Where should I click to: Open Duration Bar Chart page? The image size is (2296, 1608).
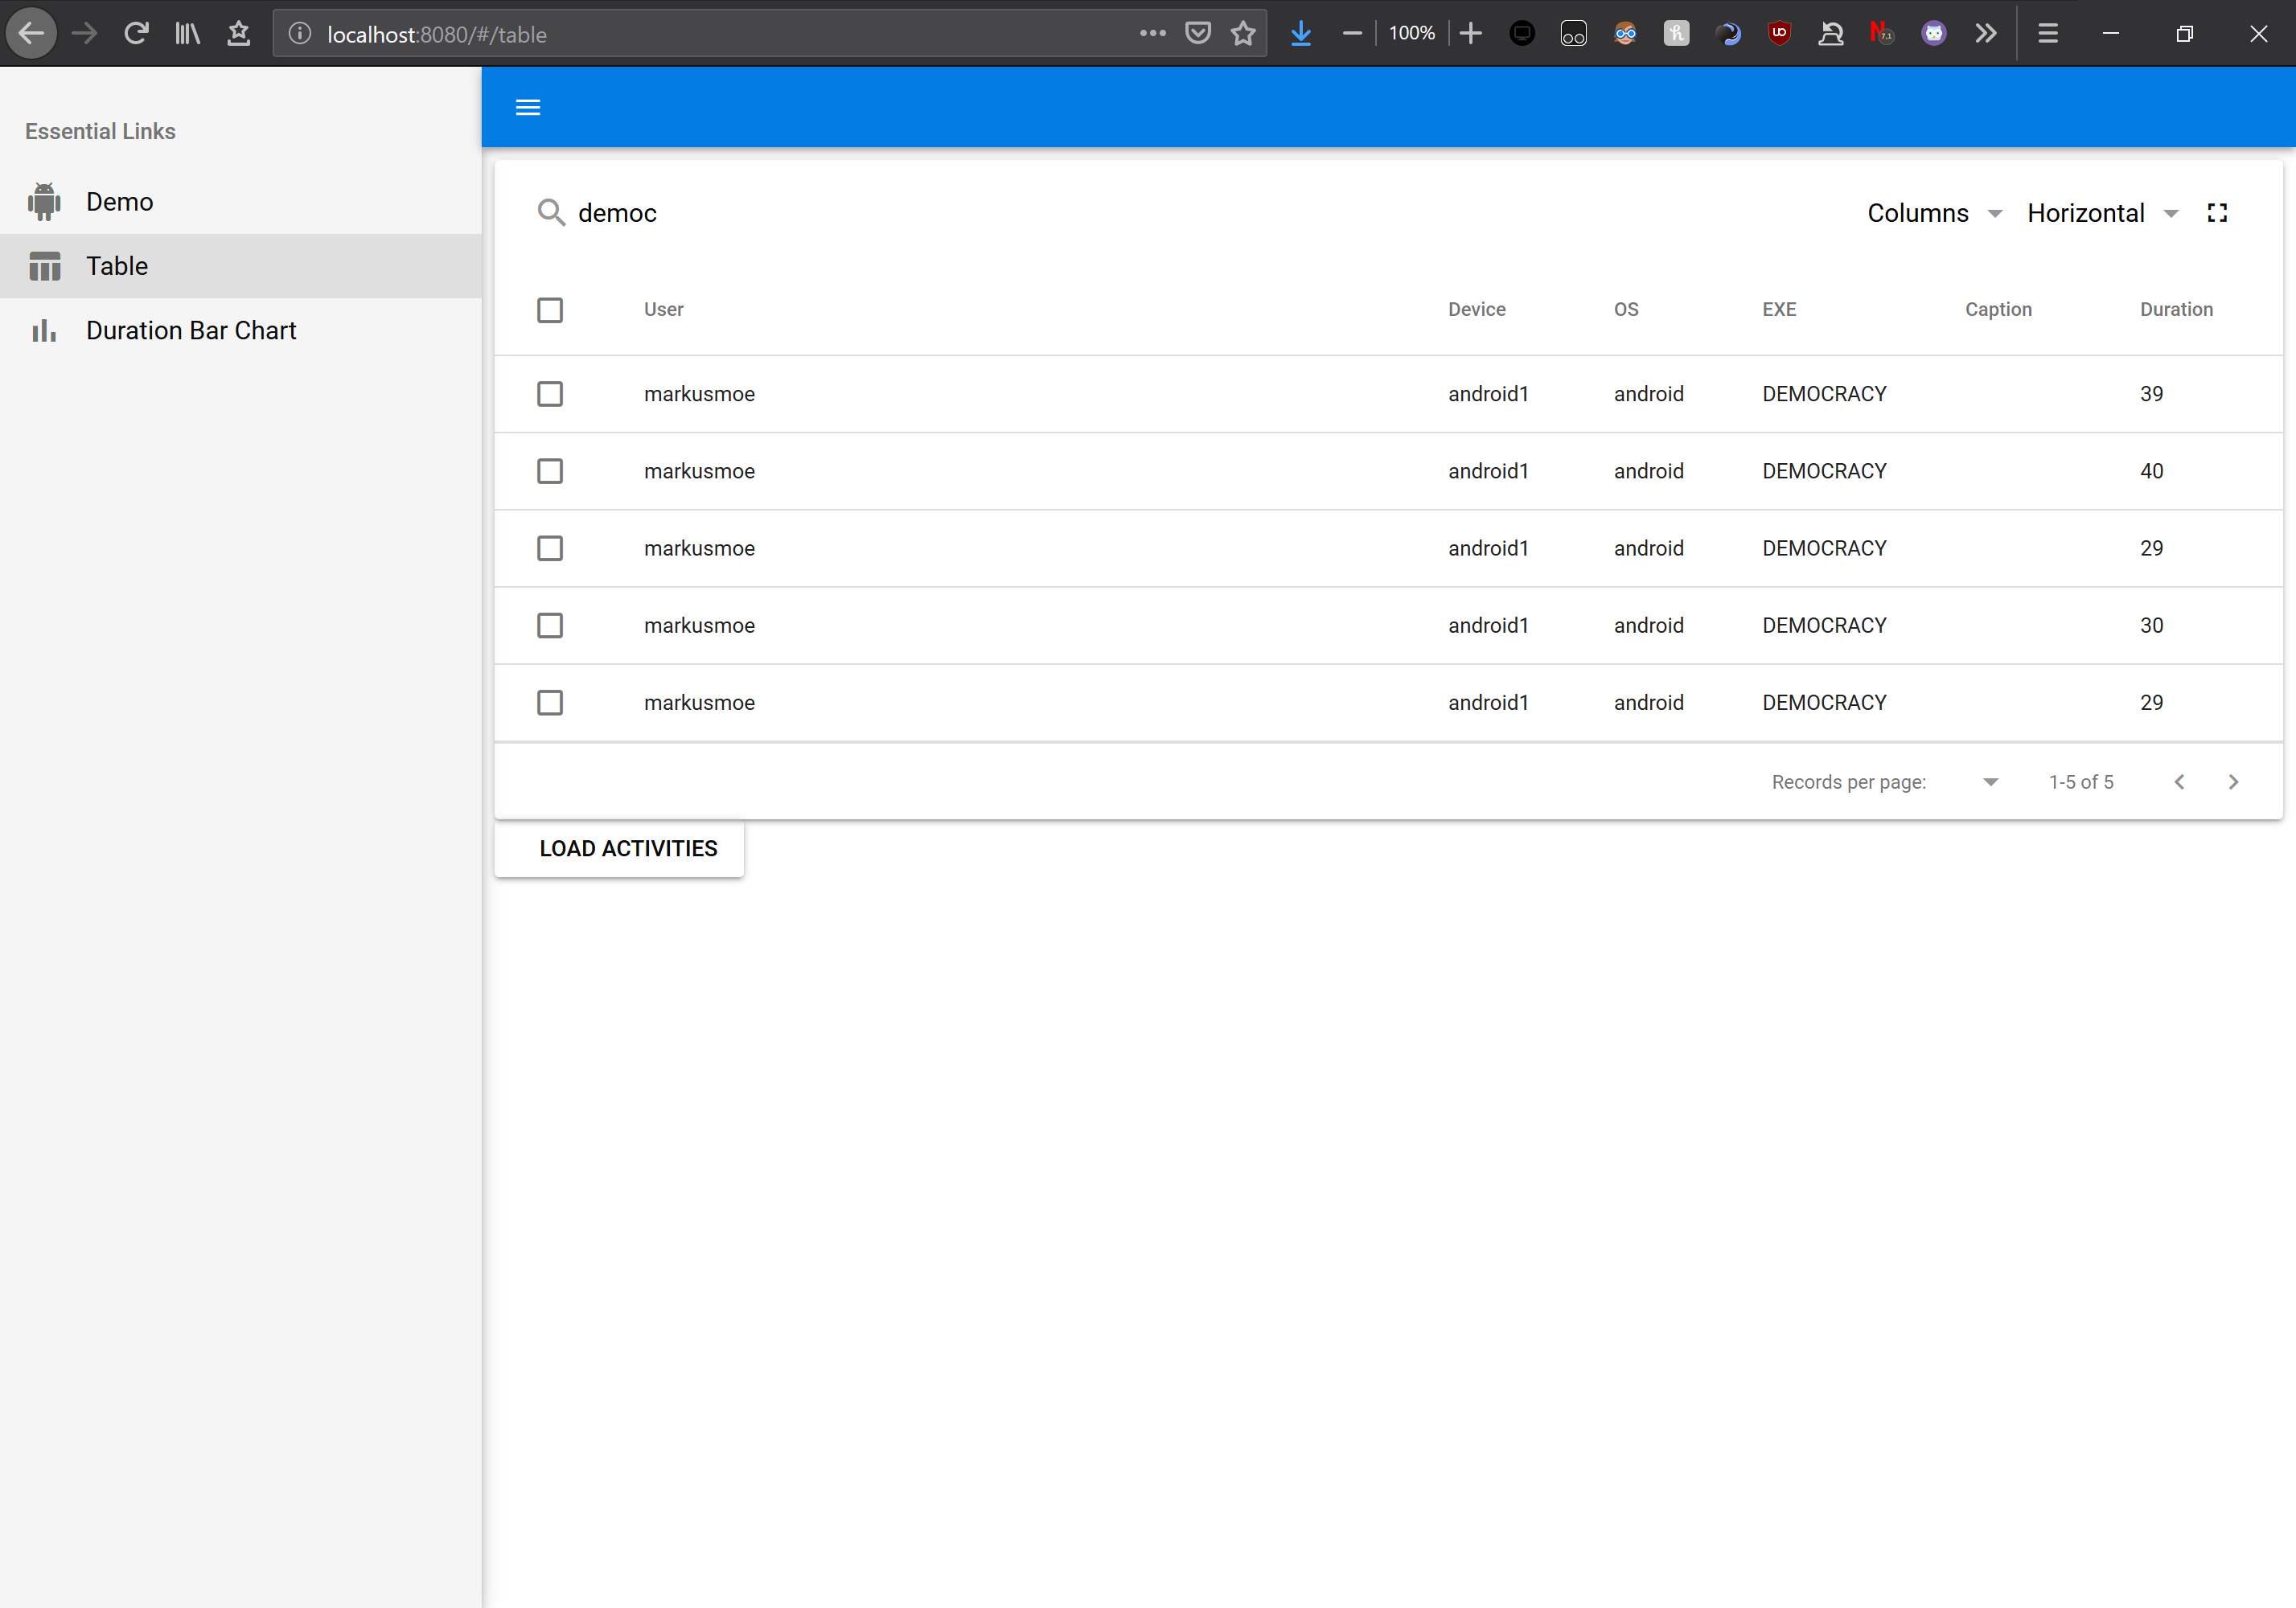(191, 331)
